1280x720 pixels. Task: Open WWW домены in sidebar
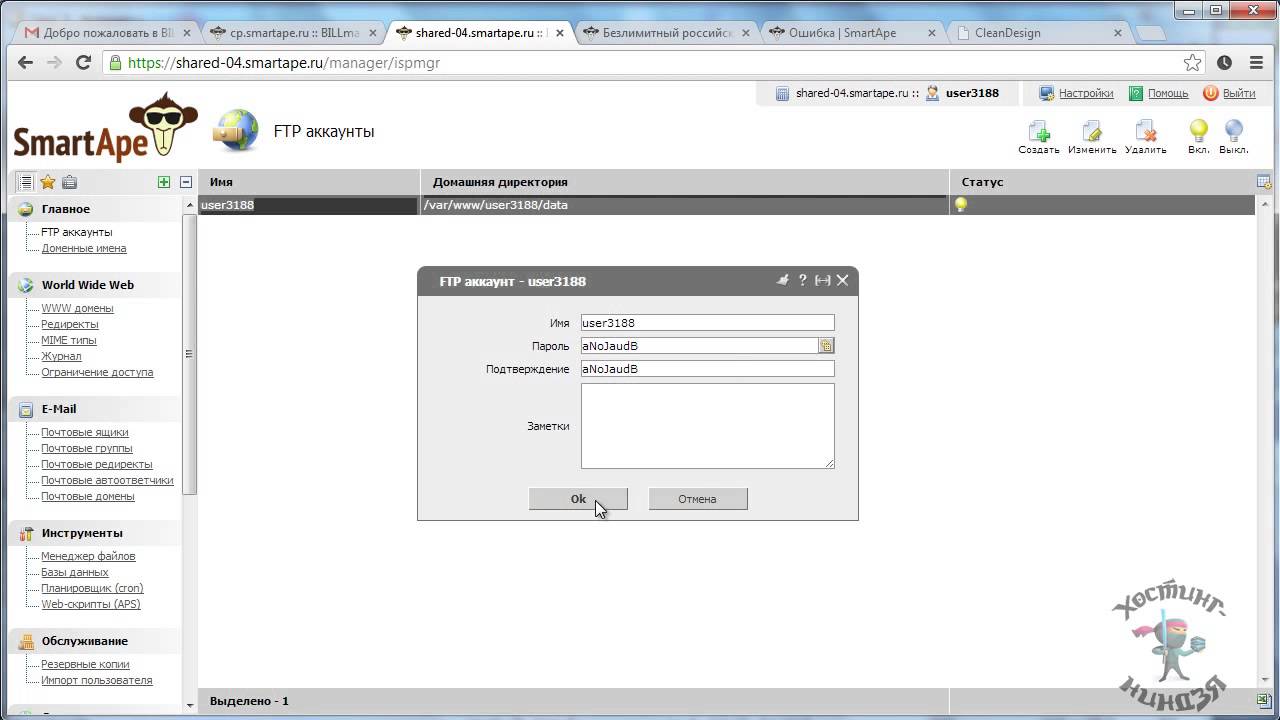pyautogui.click(x=77, y=308)
